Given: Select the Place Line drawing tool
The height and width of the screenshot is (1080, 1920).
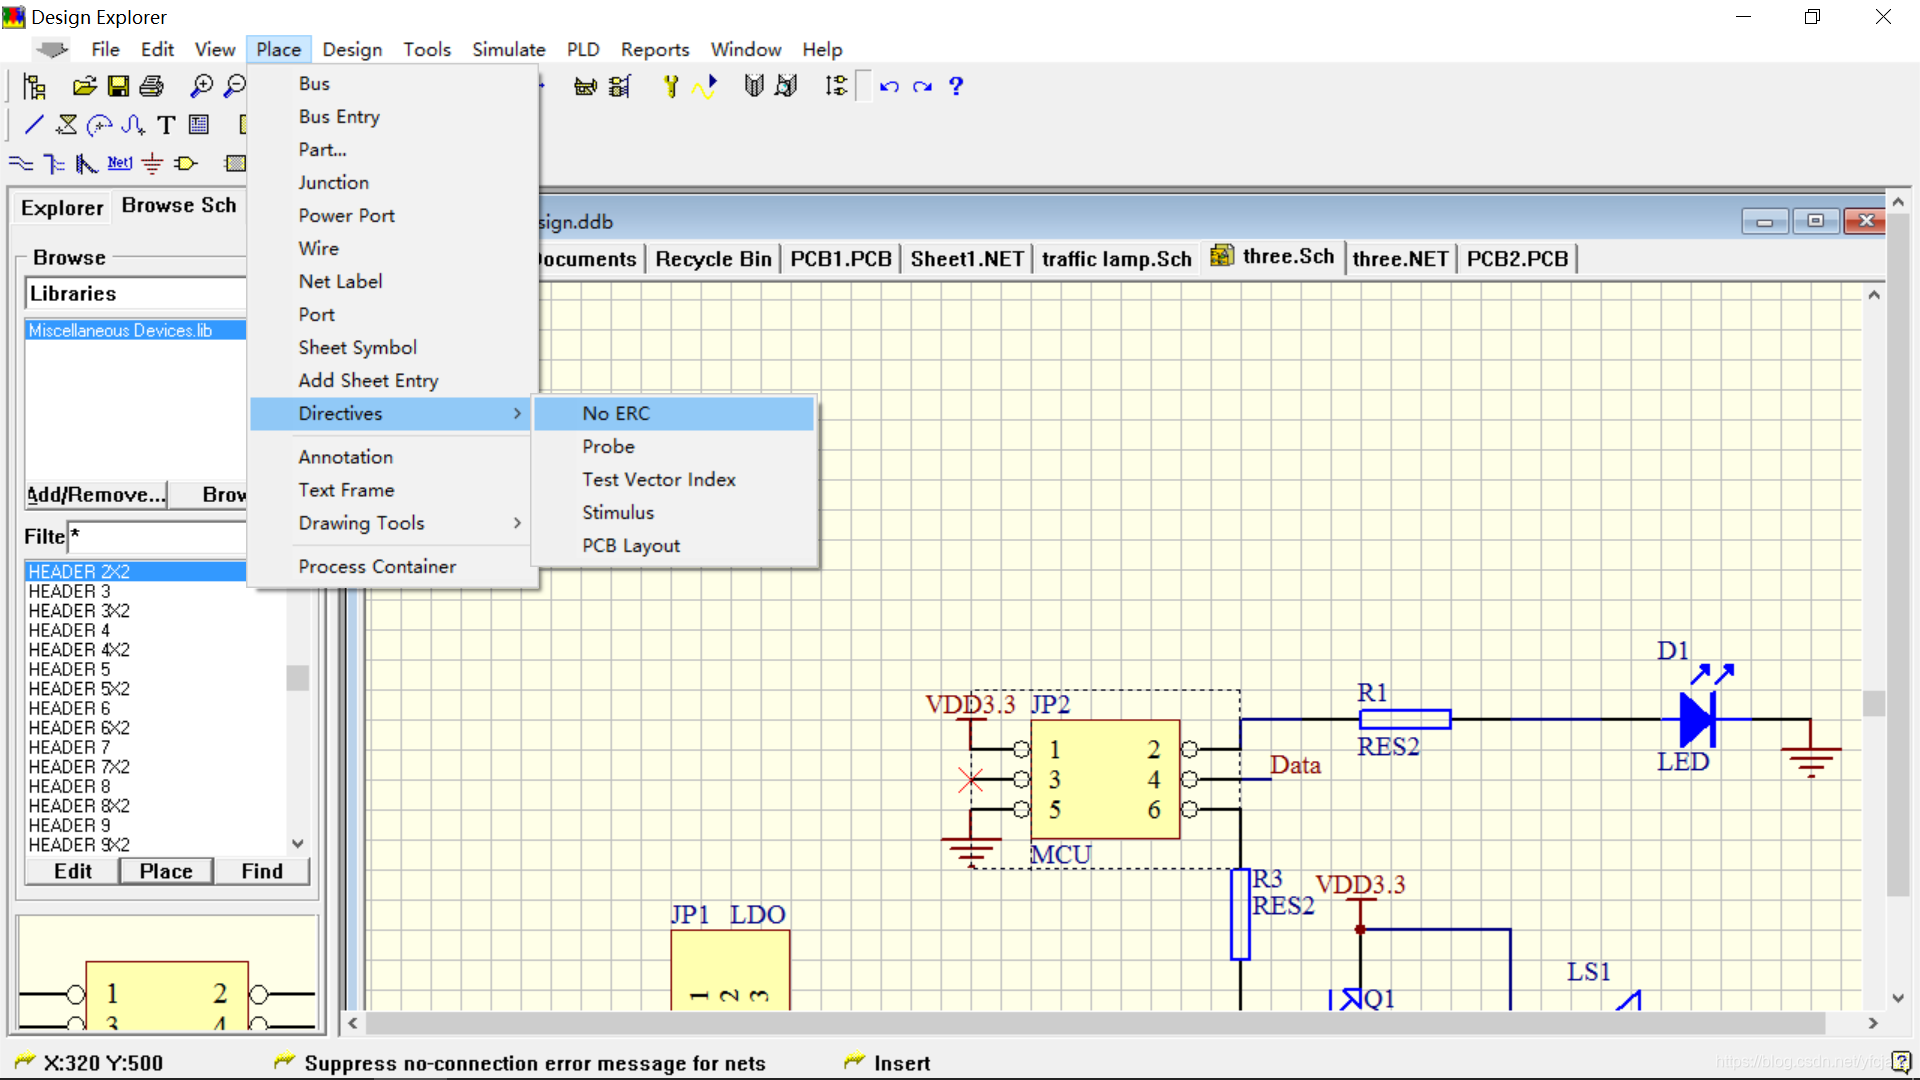Looking at the screenshot, I should 33,125.
